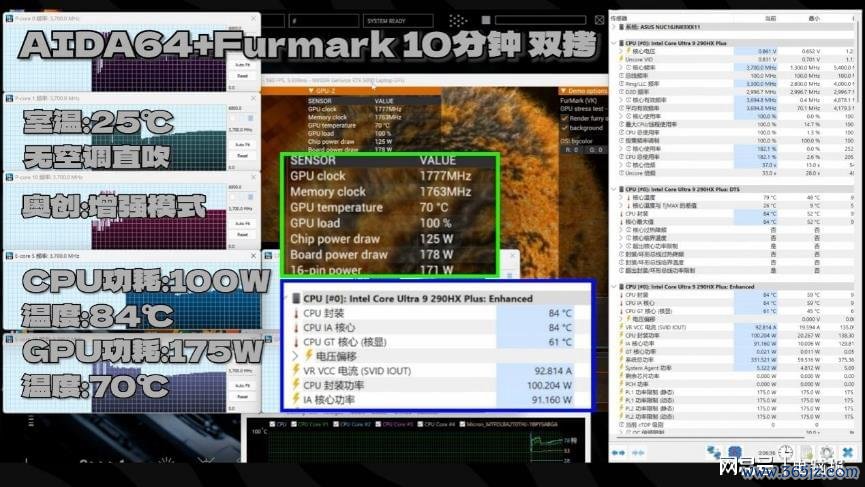The height and width of the screenshot is (487, 865).
Task: Toggle CPU Core #3 checkbox in graph legend
Action: tap(378, 424)
